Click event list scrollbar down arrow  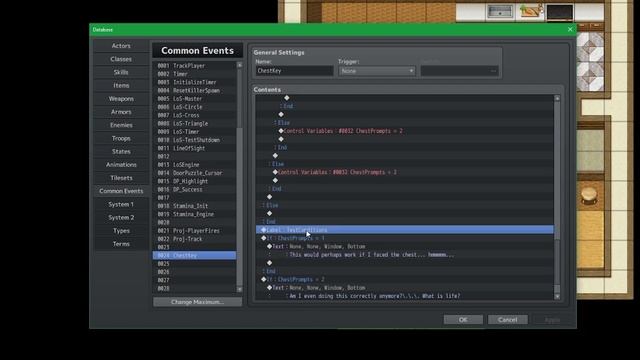click(240, 289)
